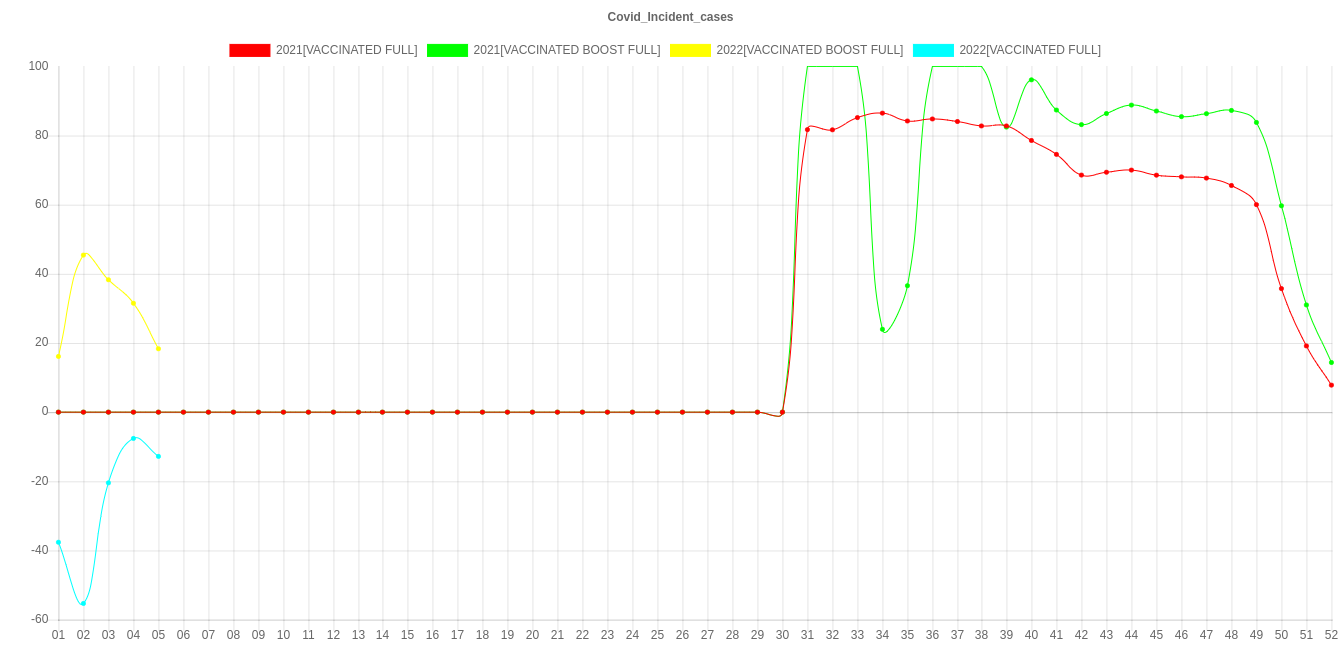The image size is (1341, 670).
Task: Toggle the 2021[VACCINATED FULL] series label
Action: tap(346, 50)
